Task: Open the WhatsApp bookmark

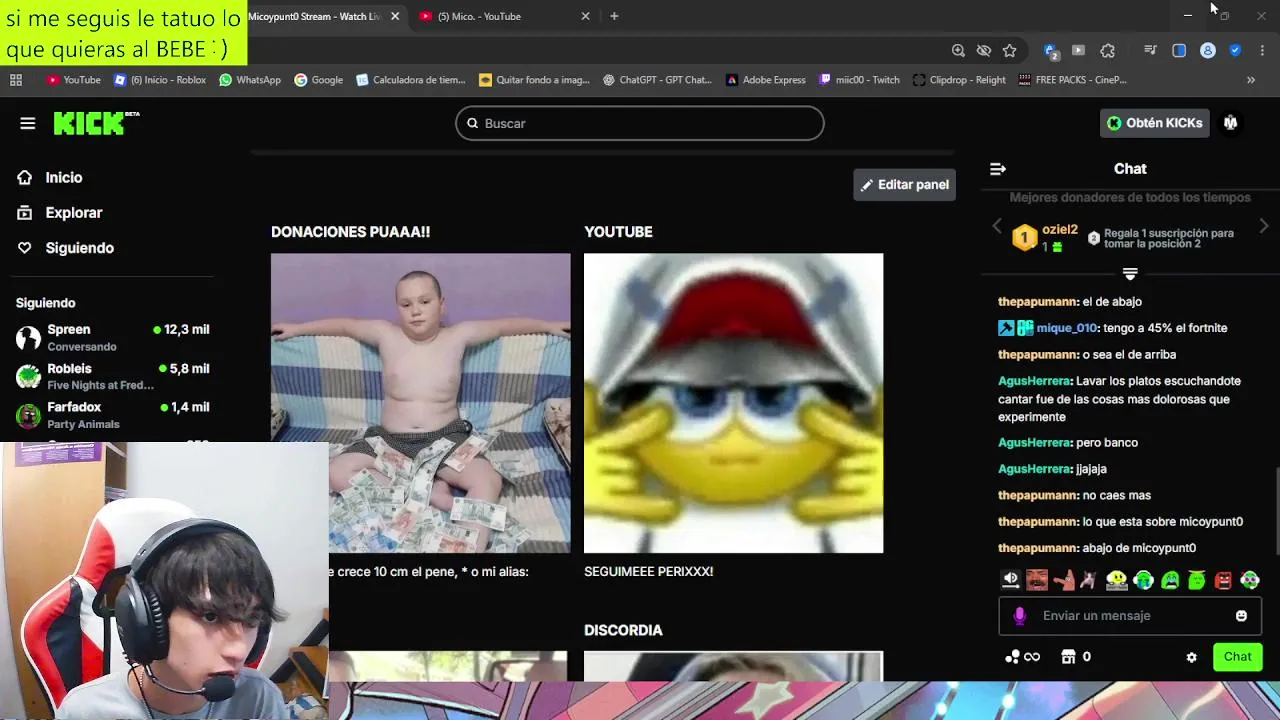Action: click(x=250, y=80)
